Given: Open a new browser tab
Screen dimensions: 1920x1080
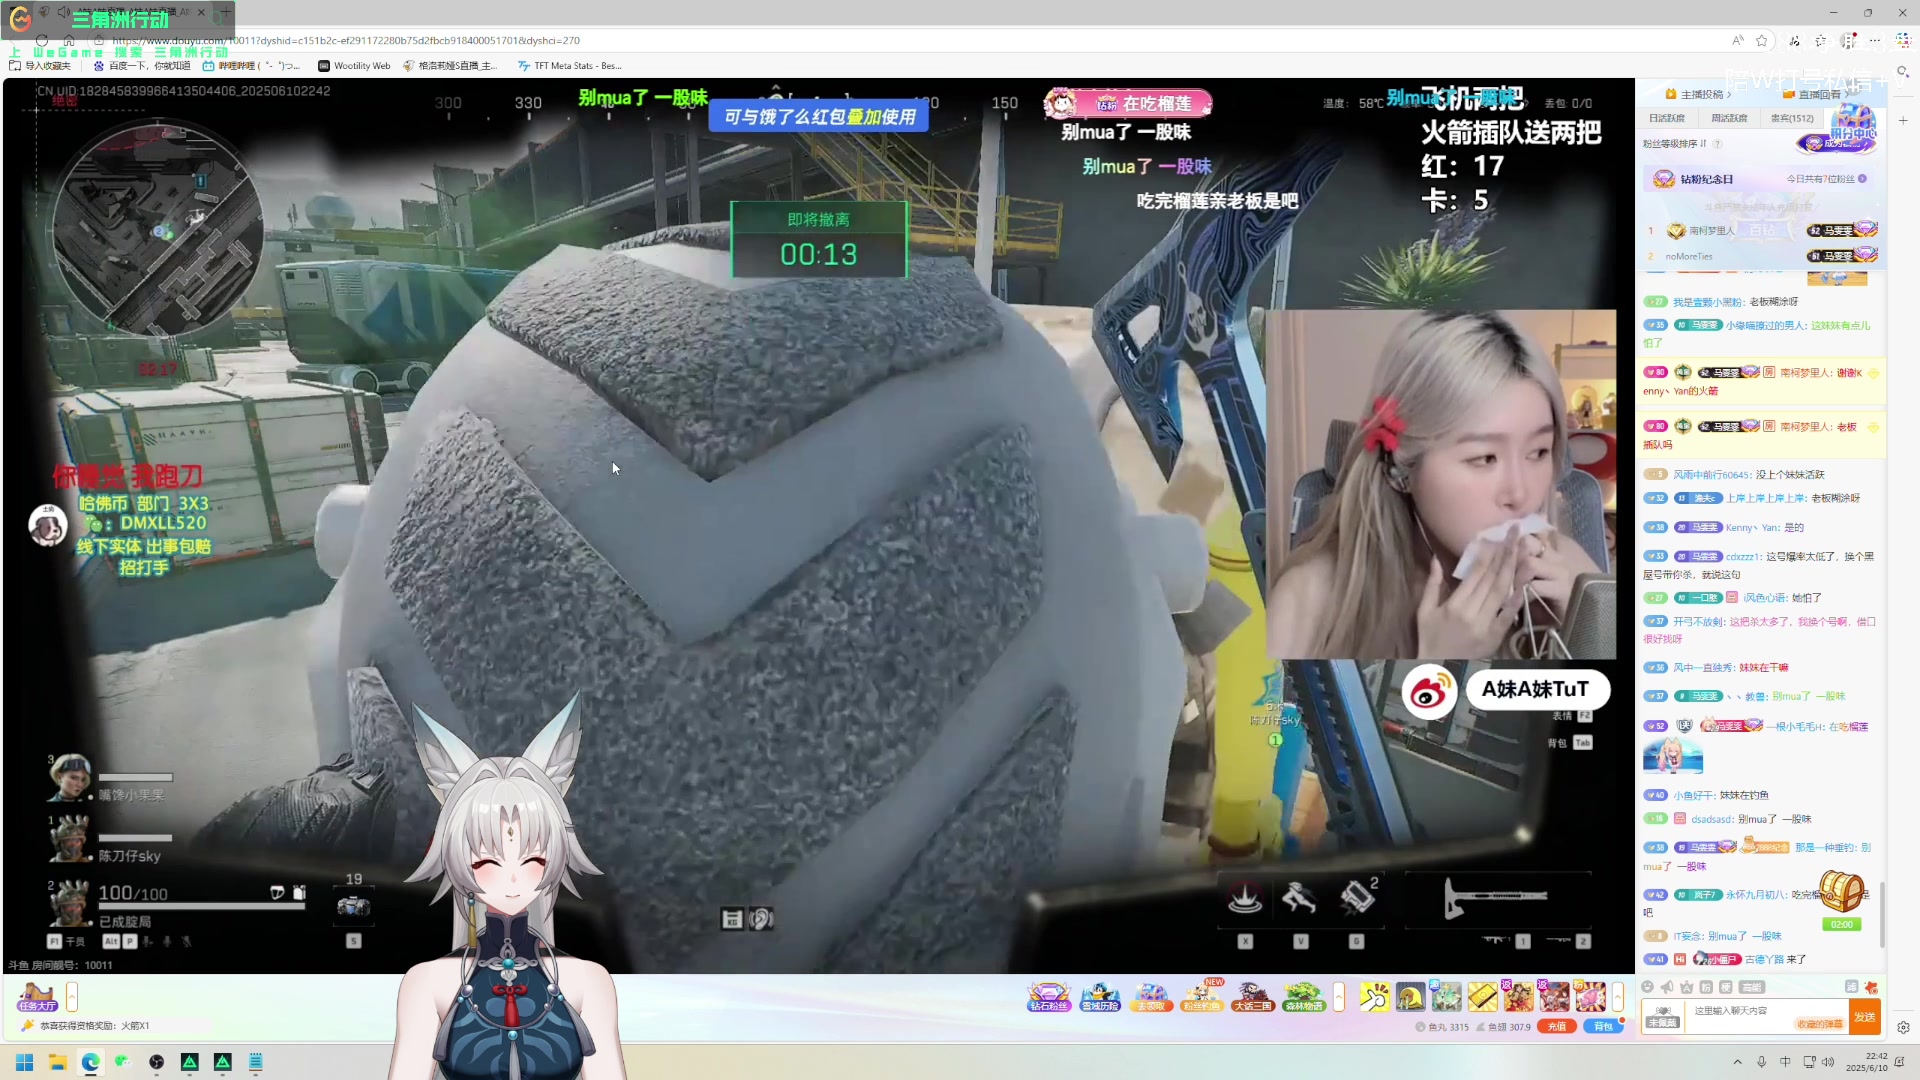Looking at the screenshot, I should [x=225, y=12].
